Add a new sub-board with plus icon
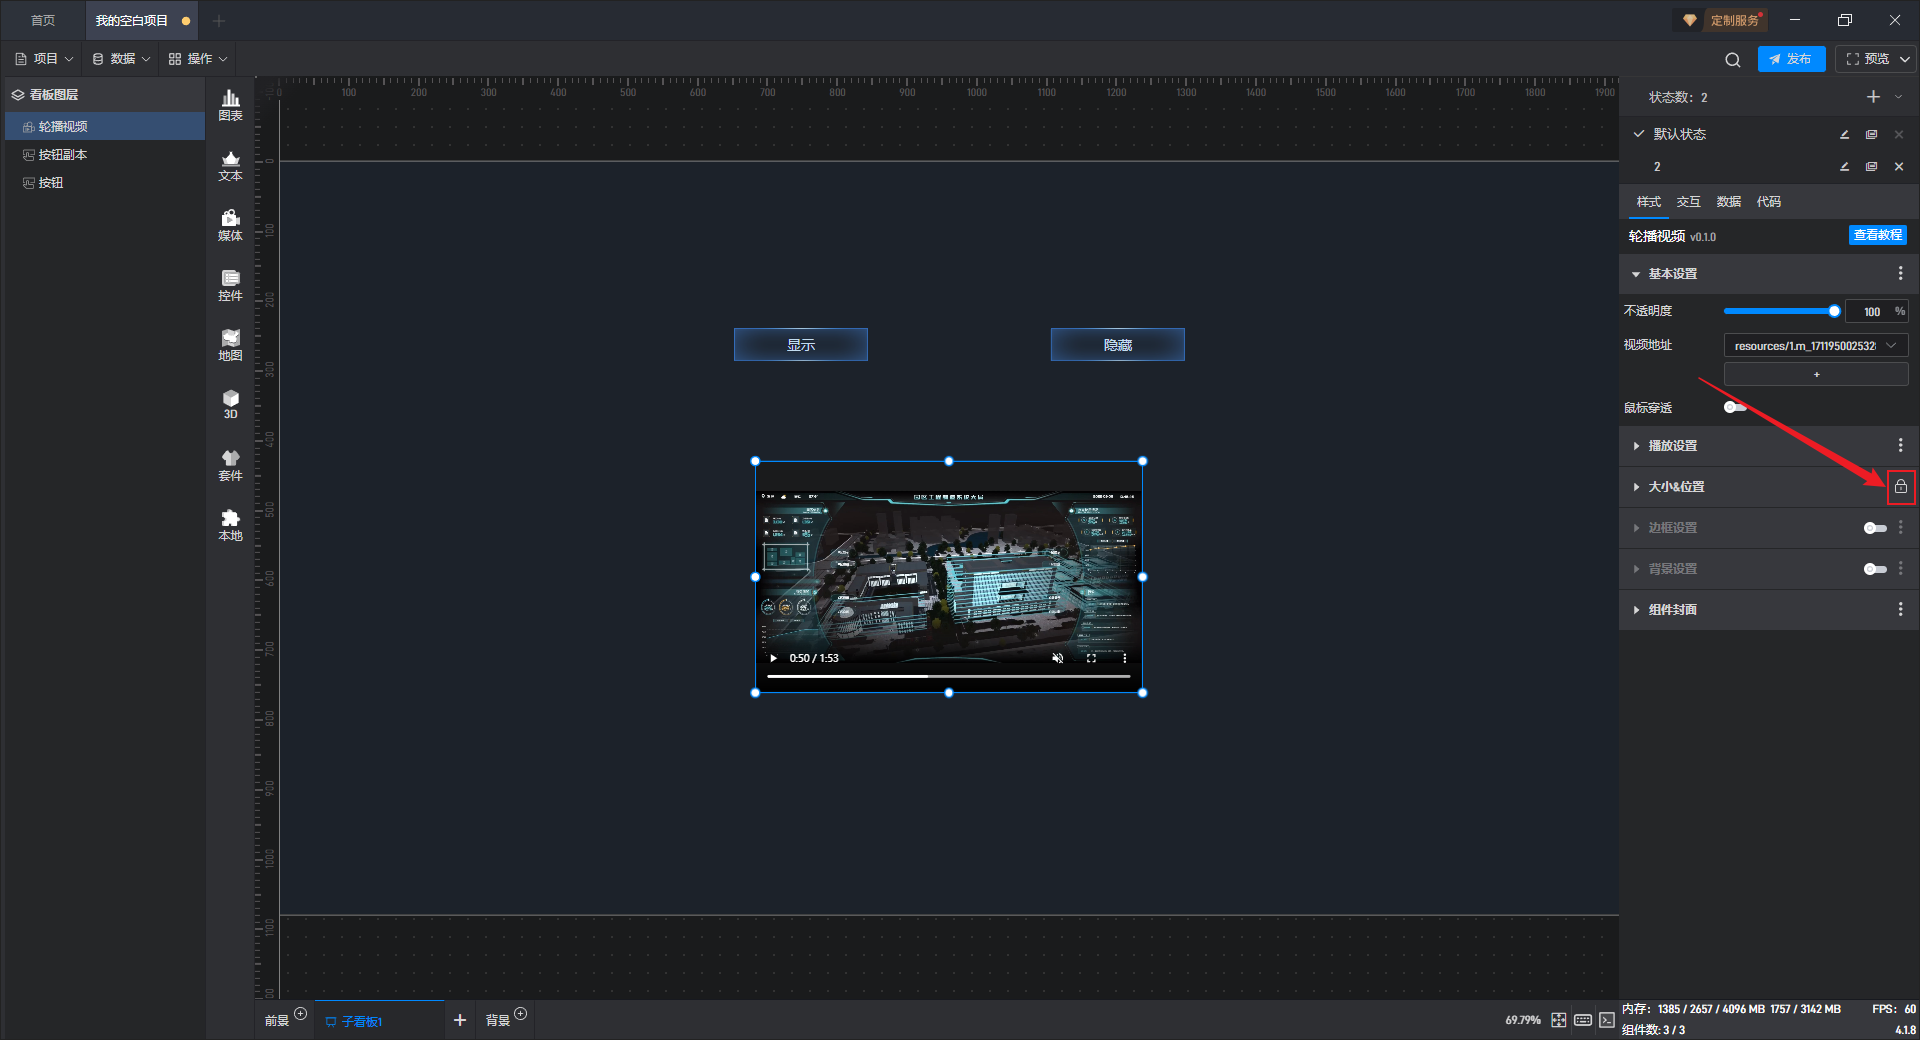Viewport: 1920px width, 1040px height. tap(460, 1020)
